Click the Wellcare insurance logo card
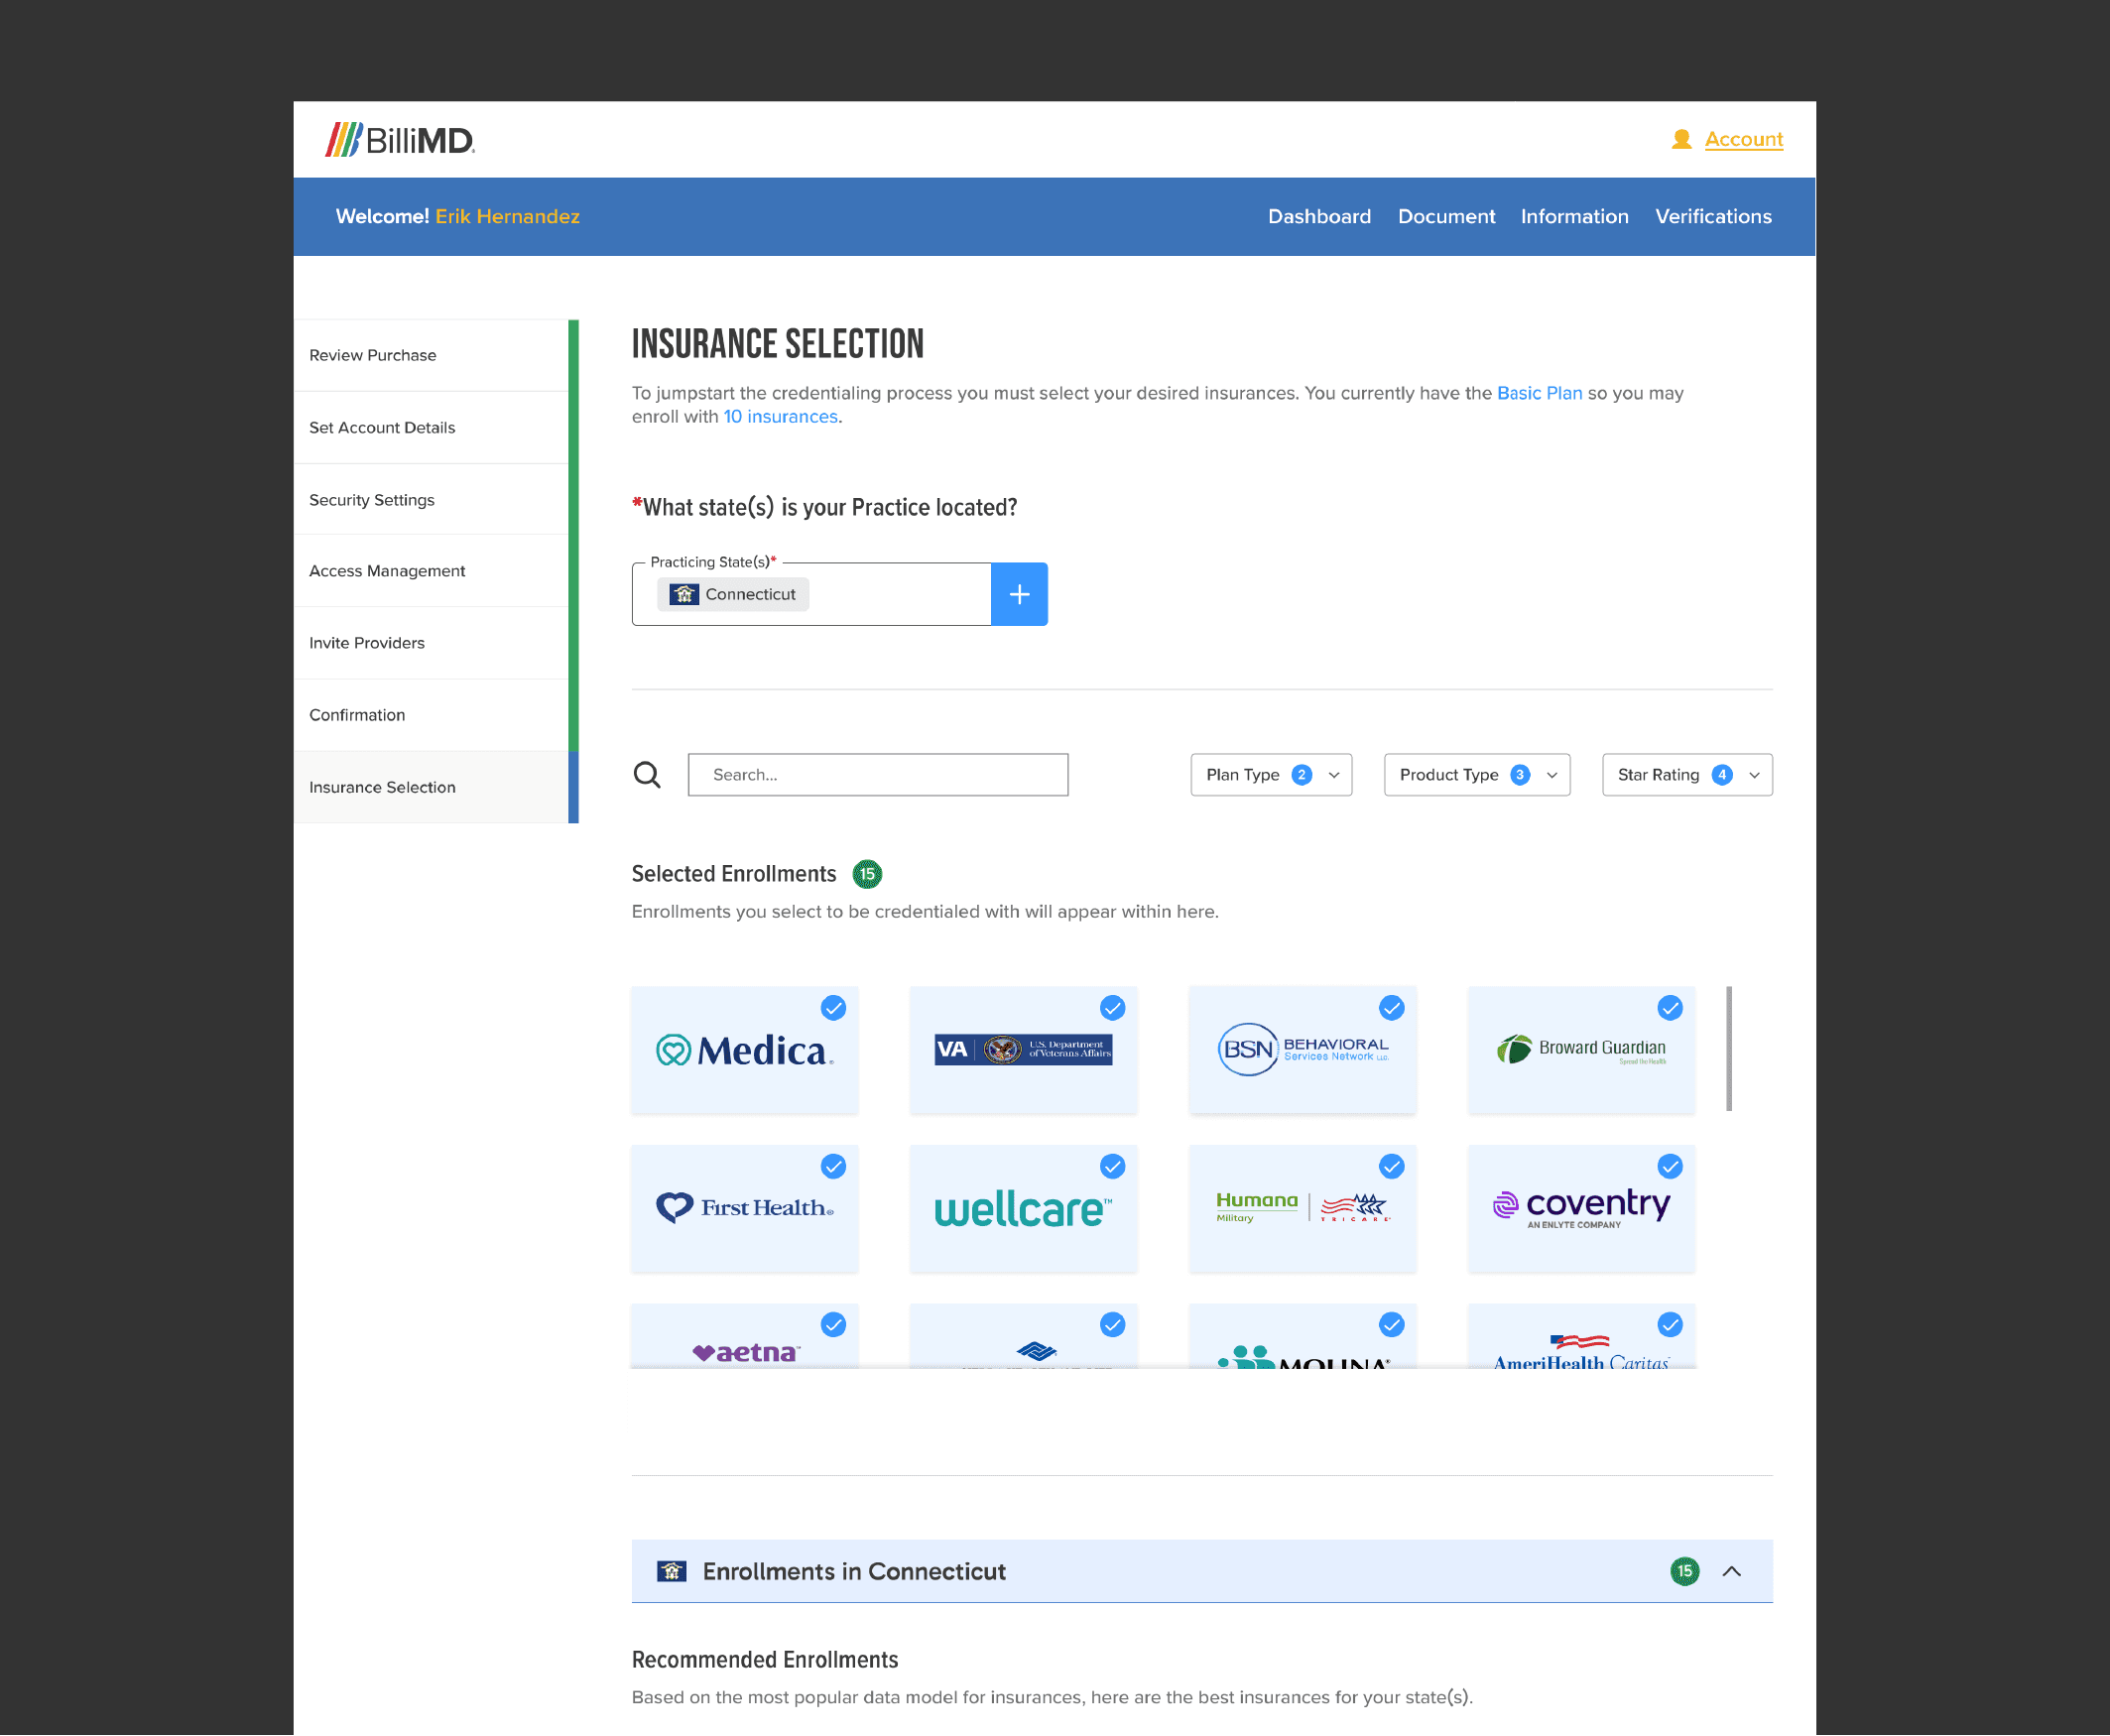The width and height of the screenshot is (2110, 1736). point(1022,1209)
